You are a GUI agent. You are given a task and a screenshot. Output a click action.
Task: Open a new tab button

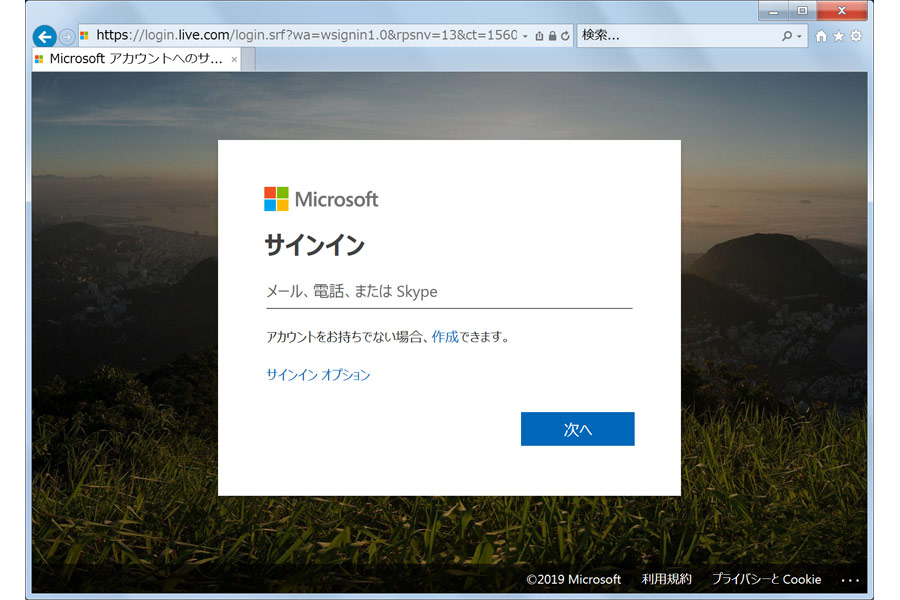(x=249, y=60)
